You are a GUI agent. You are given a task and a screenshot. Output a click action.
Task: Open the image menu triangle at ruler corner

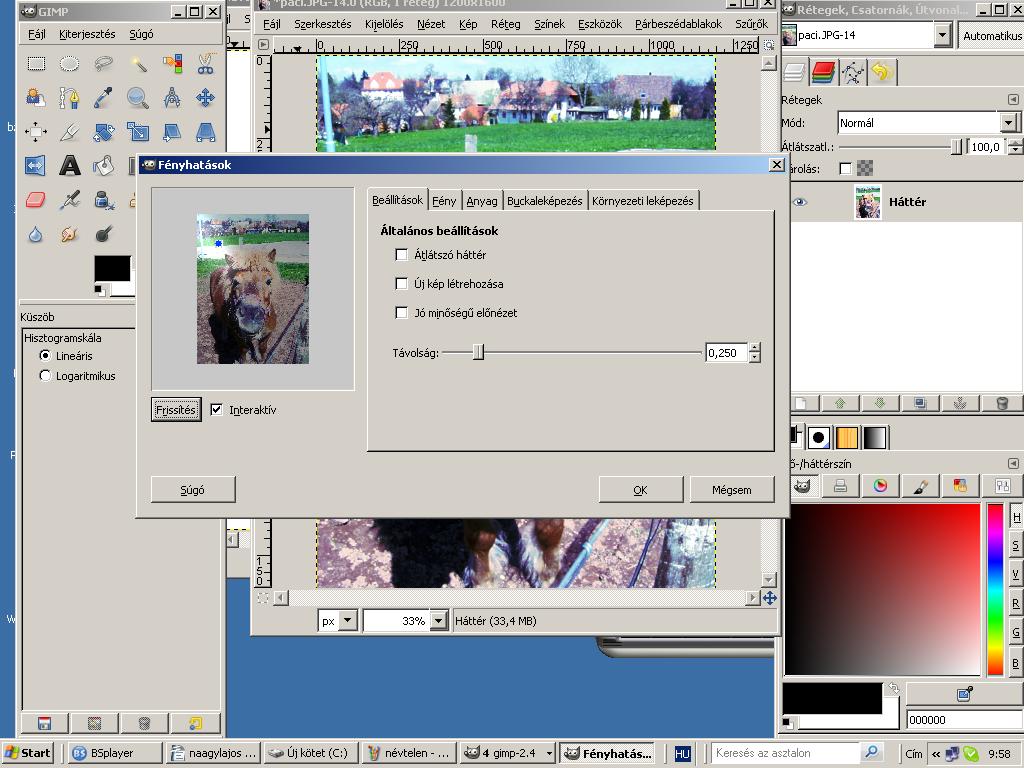point(263,44)
